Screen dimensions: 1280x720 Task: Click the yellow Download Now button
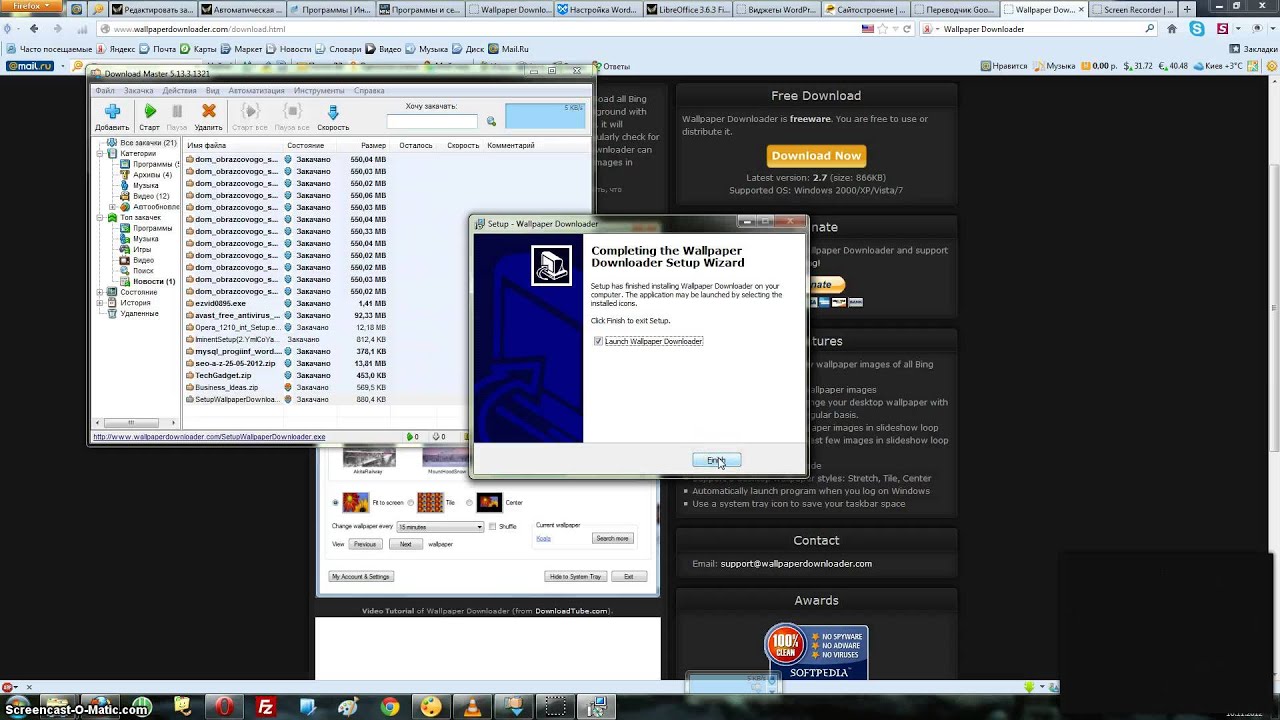click(816, 156)
